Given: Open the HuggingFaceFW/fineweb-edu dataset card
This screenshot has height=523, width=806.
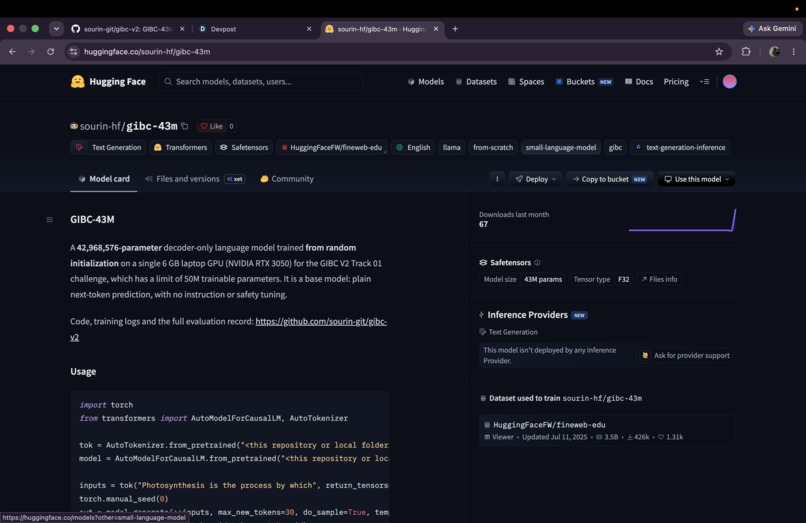Looking at the screenshot, I should click(607, 430).
